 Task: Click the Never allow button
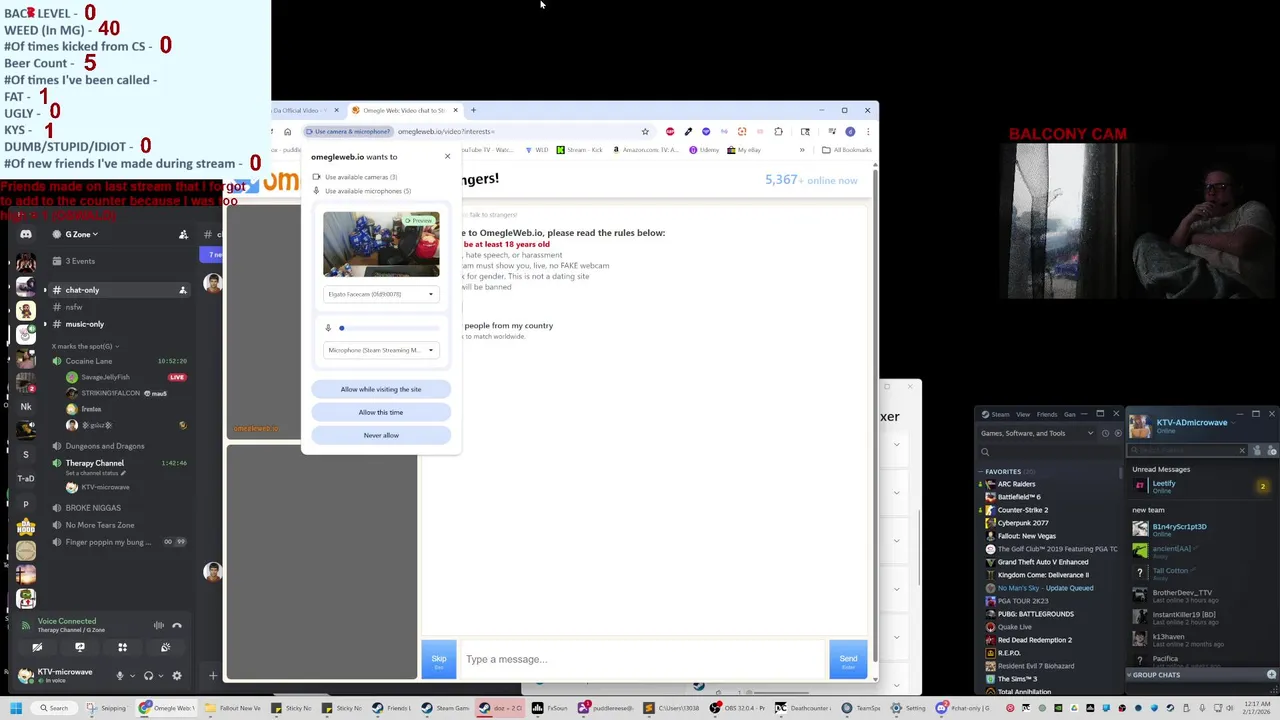381,435
